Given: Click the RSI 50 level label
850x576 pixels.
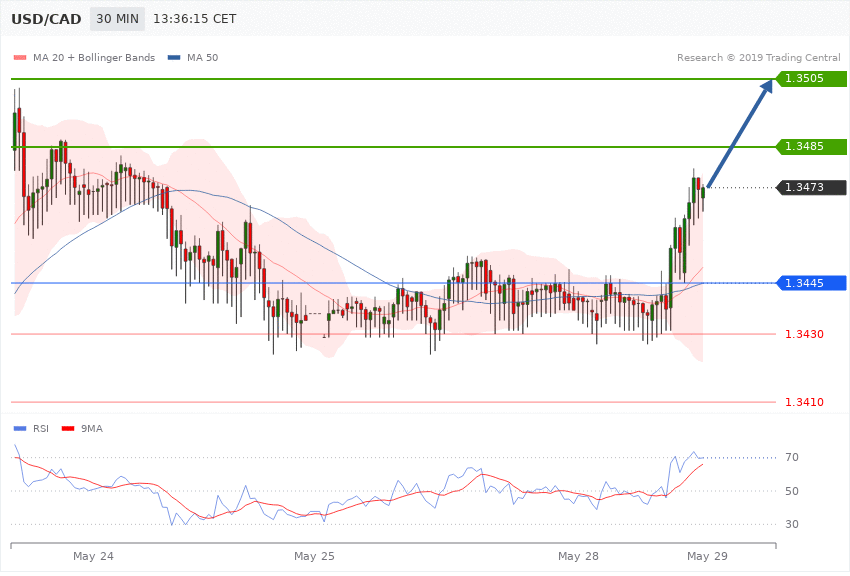Looking at the screenshot, I should [792, 491].
